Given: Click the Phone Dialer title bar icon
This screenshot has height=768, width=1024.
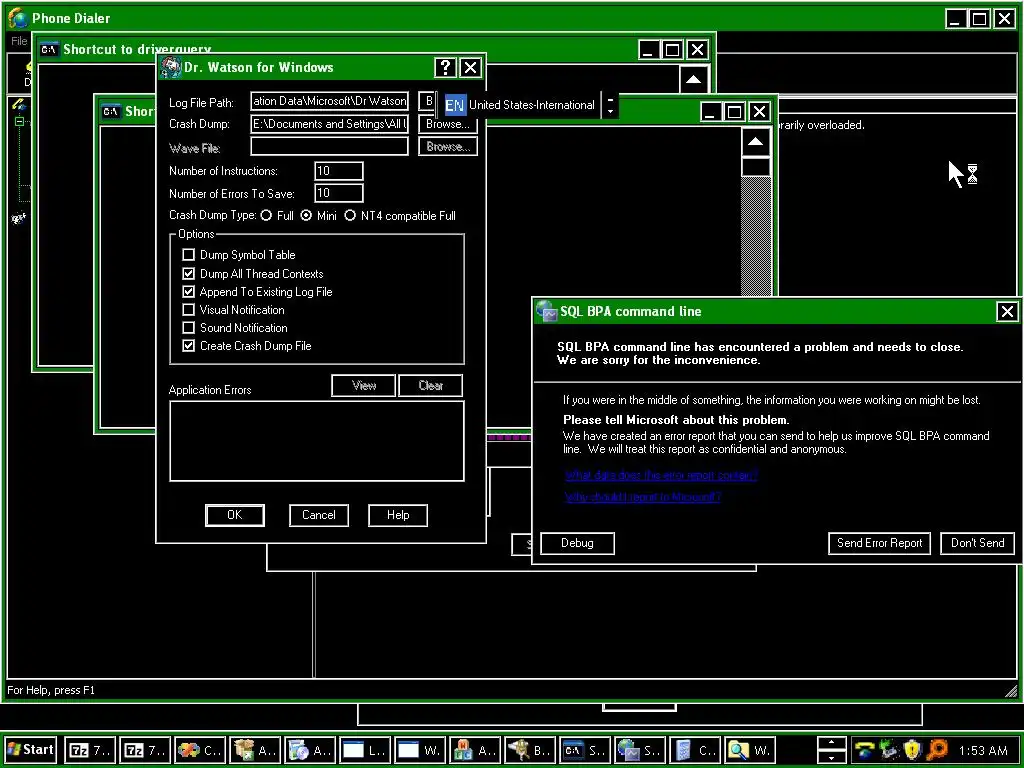Looking at the screenshot, I should pos(18,18).
